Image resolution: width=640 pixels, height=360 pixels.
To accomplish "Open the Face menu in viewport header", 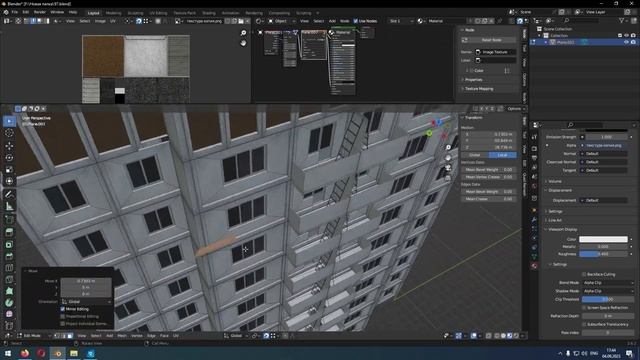I will click(164, 336).
